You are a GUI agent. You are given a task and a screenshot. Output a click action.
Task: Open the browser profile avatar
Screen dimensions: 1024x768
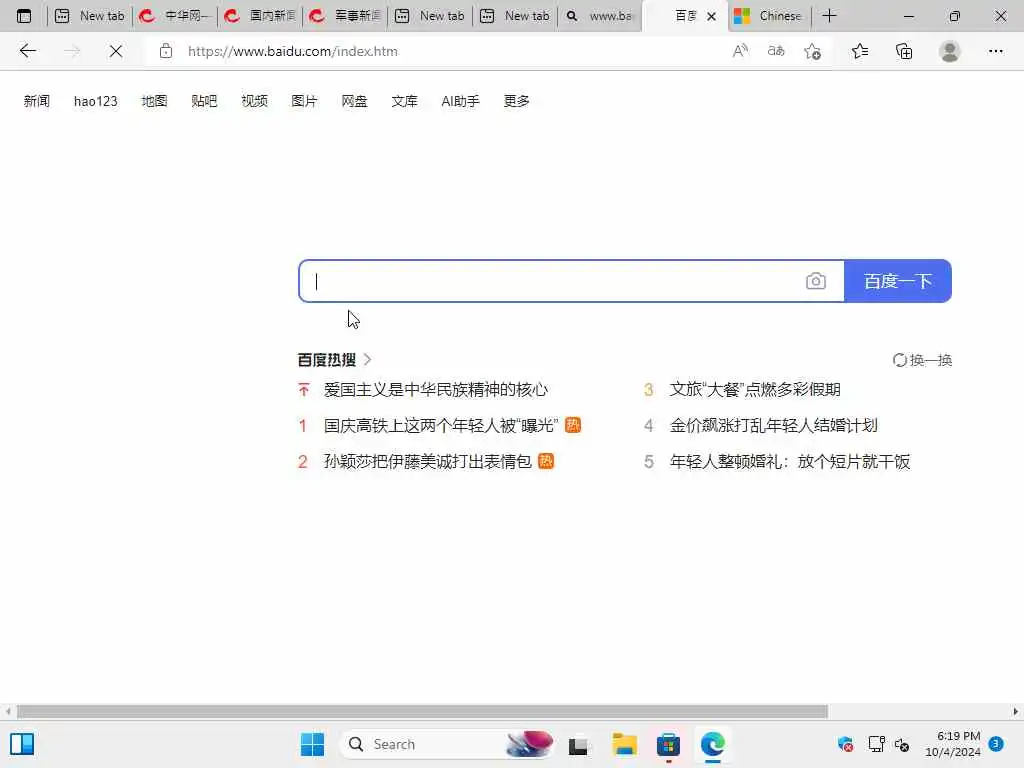coord(950,51)
